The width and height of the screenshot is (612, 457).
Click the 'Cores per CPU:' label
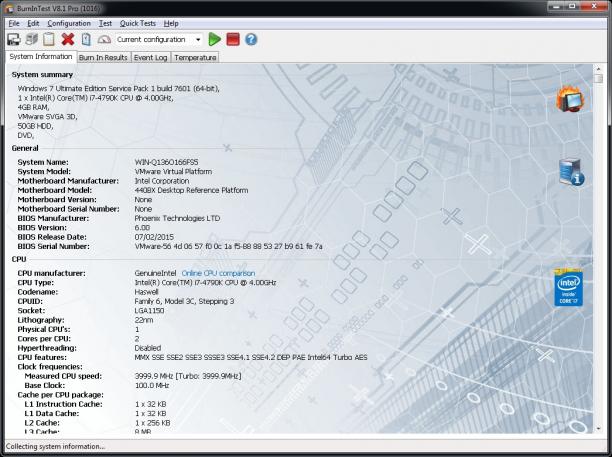pos(44,338)
